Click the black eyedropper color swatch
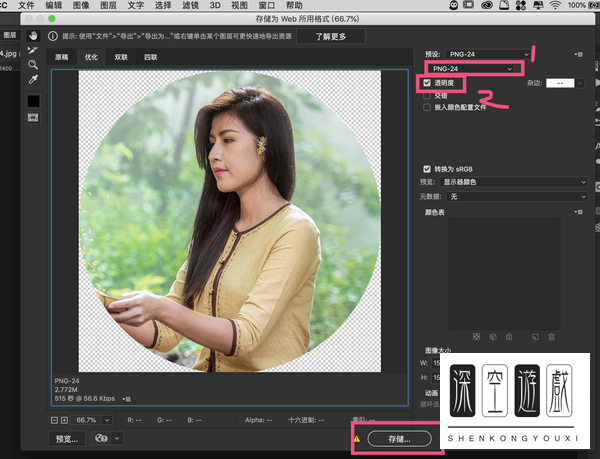600x459 pixels. [x=33, y=101]
